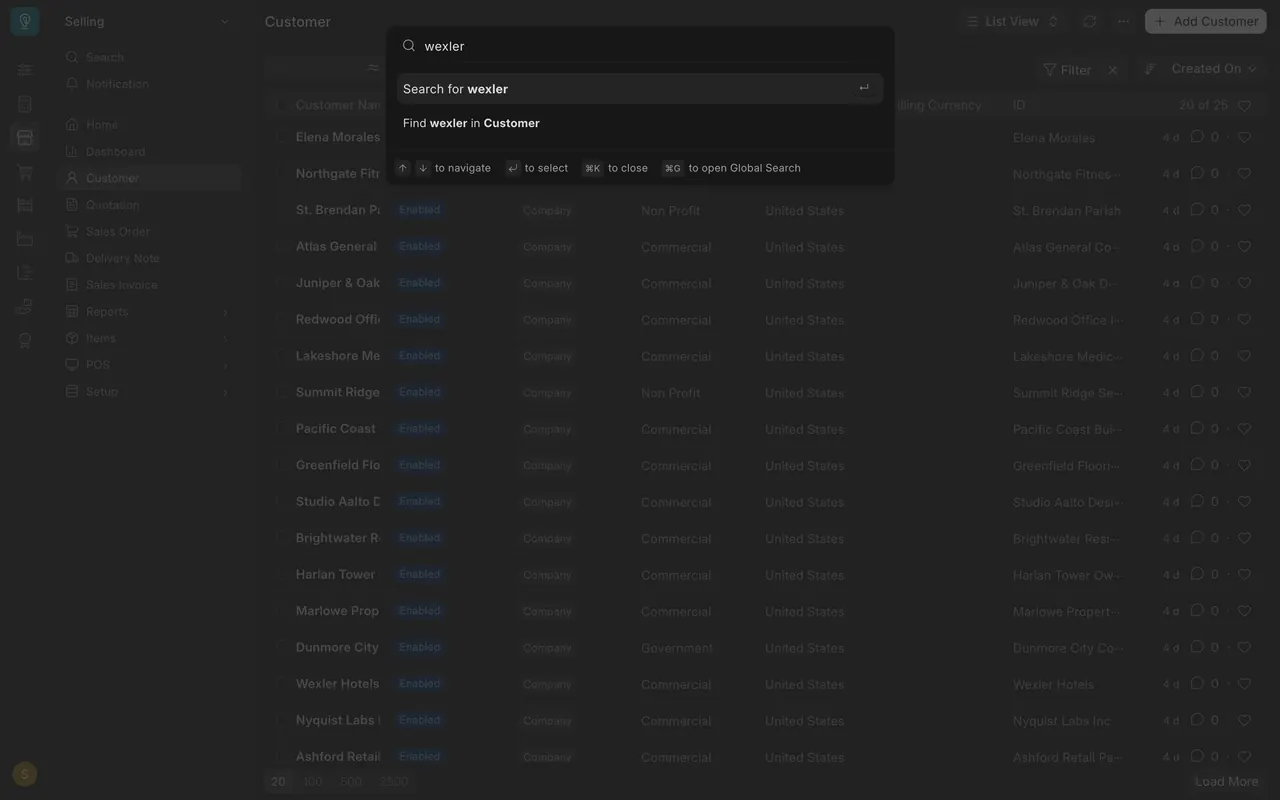This screenshot has height=800, width=1280.
Task: Open comments icon on Atlas General row
Action: pos(1197,246)
